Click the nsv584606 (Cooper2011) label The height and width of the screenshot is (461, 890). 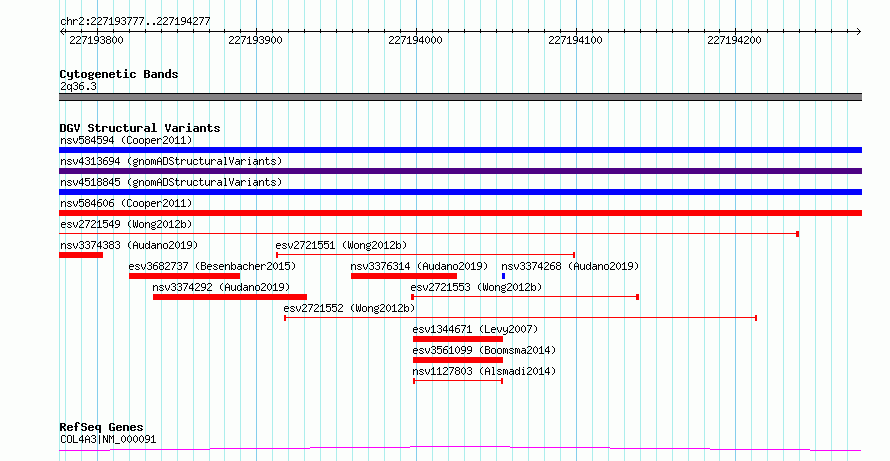pyautogui.click(x=126, y=203)
